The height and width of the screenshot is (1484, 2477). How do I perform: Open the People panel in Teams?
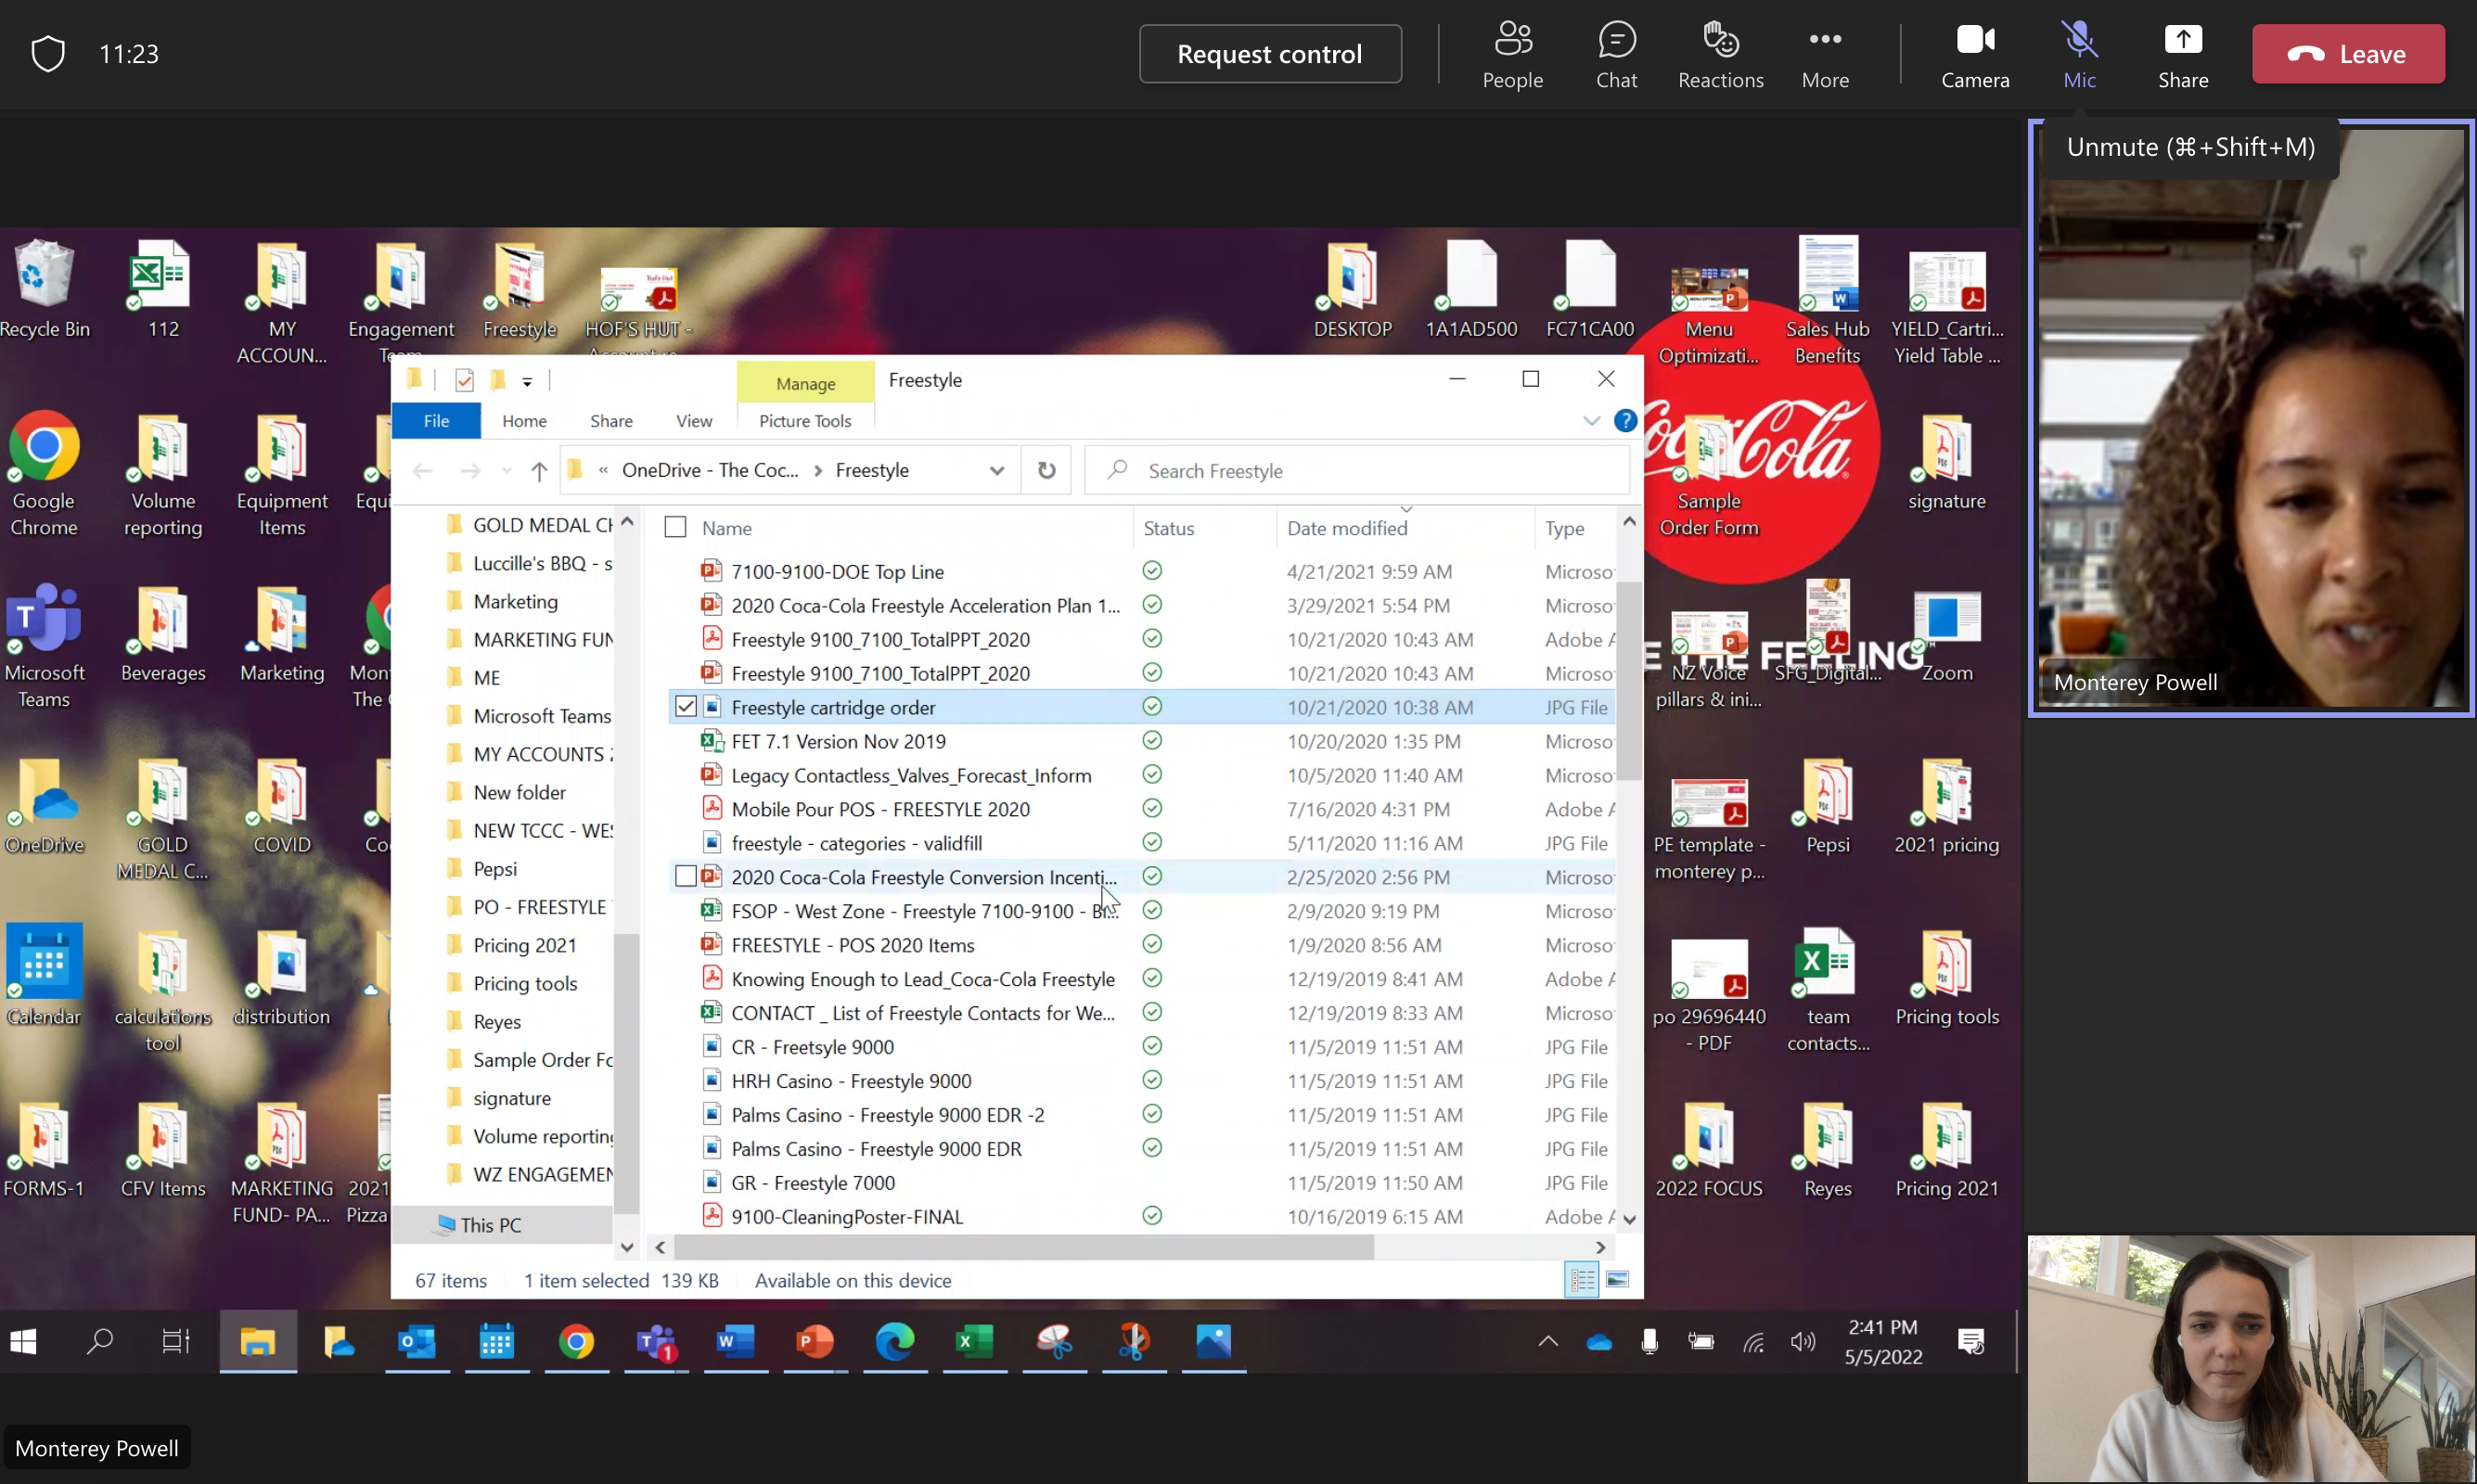(1512, 54)
